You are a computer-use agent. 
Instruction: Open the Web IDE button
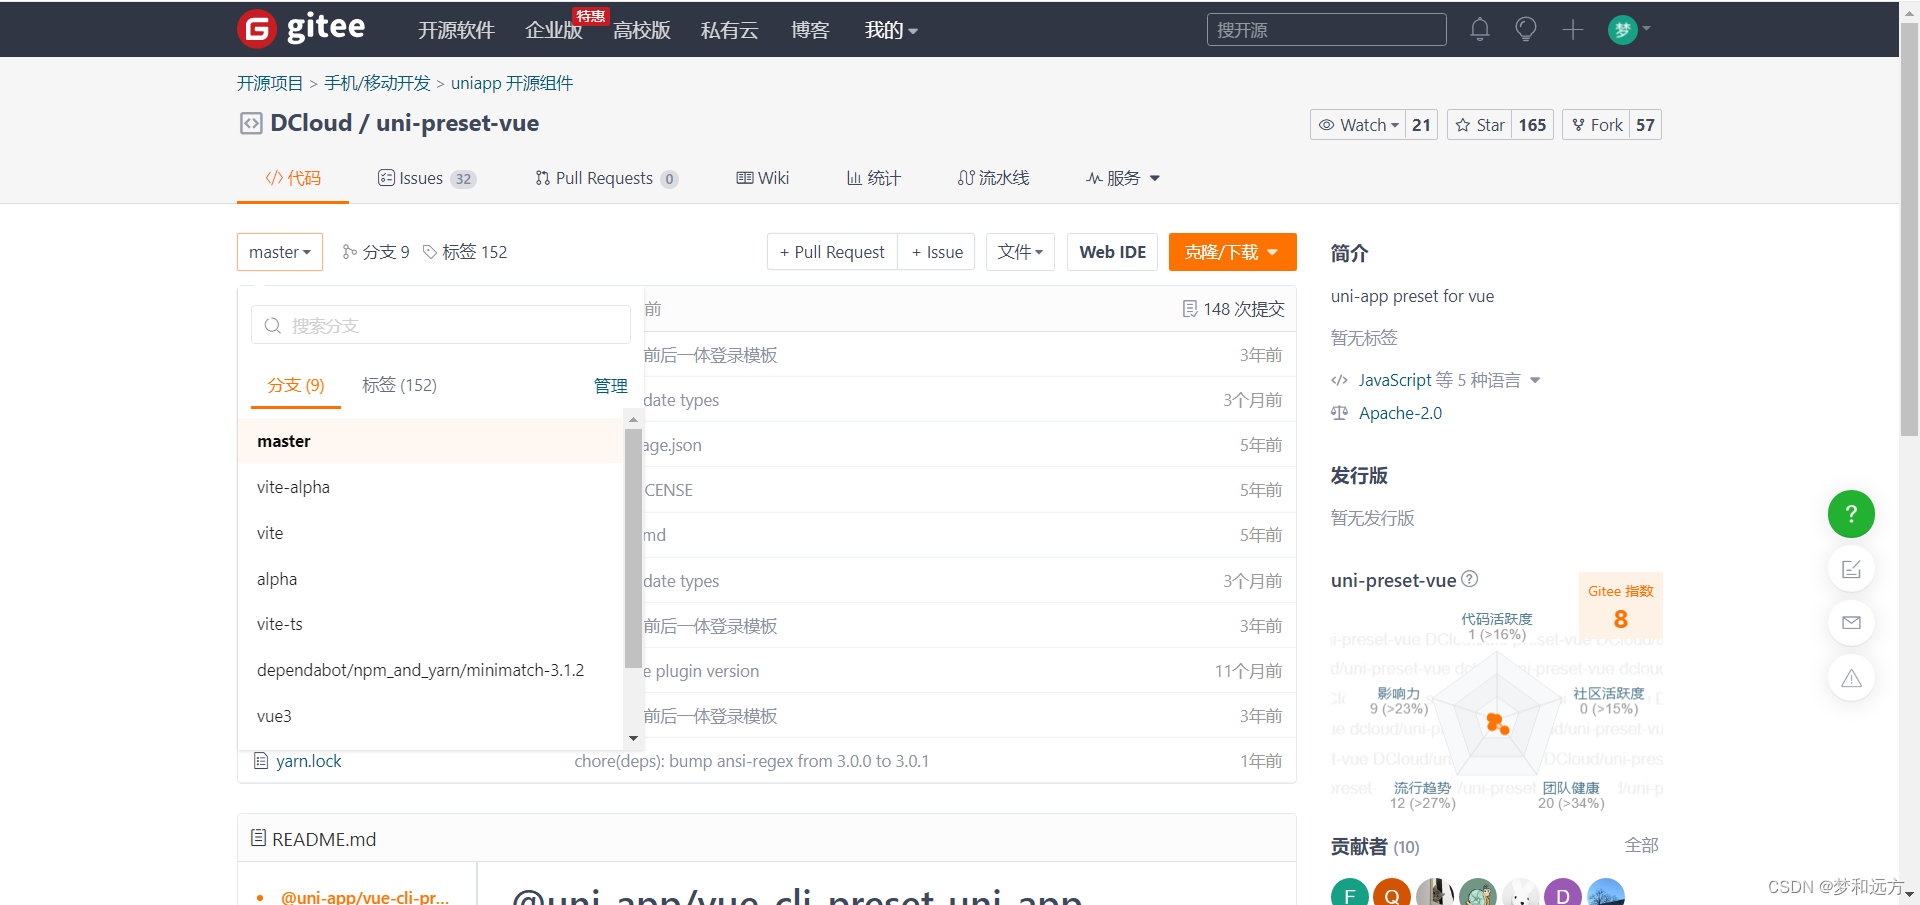(x=1112, y=252)
